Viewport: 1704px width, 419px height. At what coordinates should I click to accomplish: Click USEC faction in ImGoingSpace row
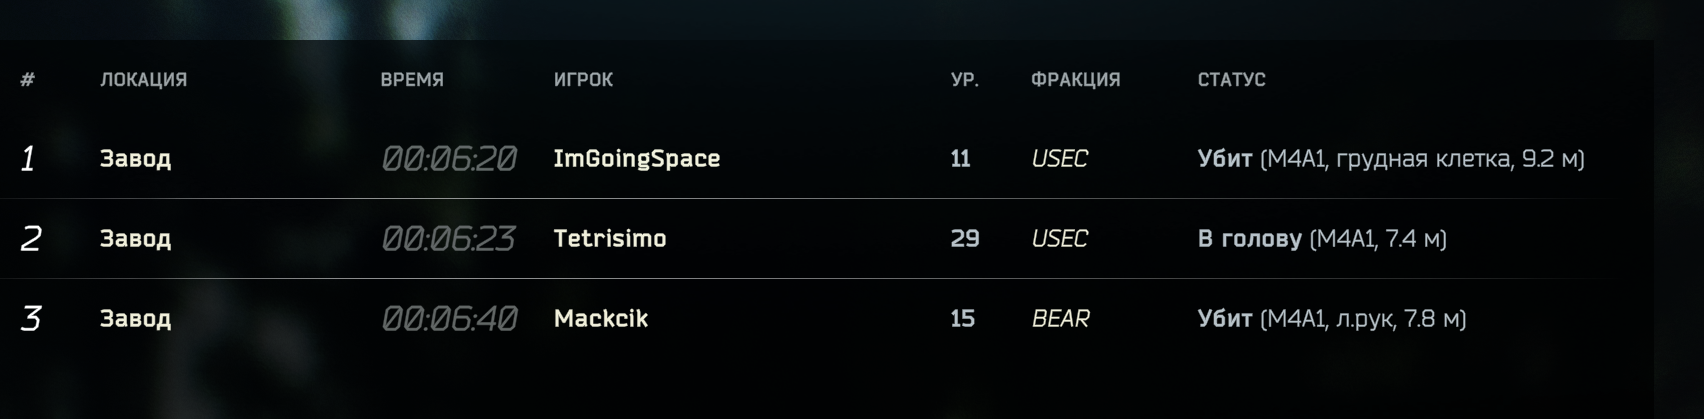point(1059,159)
